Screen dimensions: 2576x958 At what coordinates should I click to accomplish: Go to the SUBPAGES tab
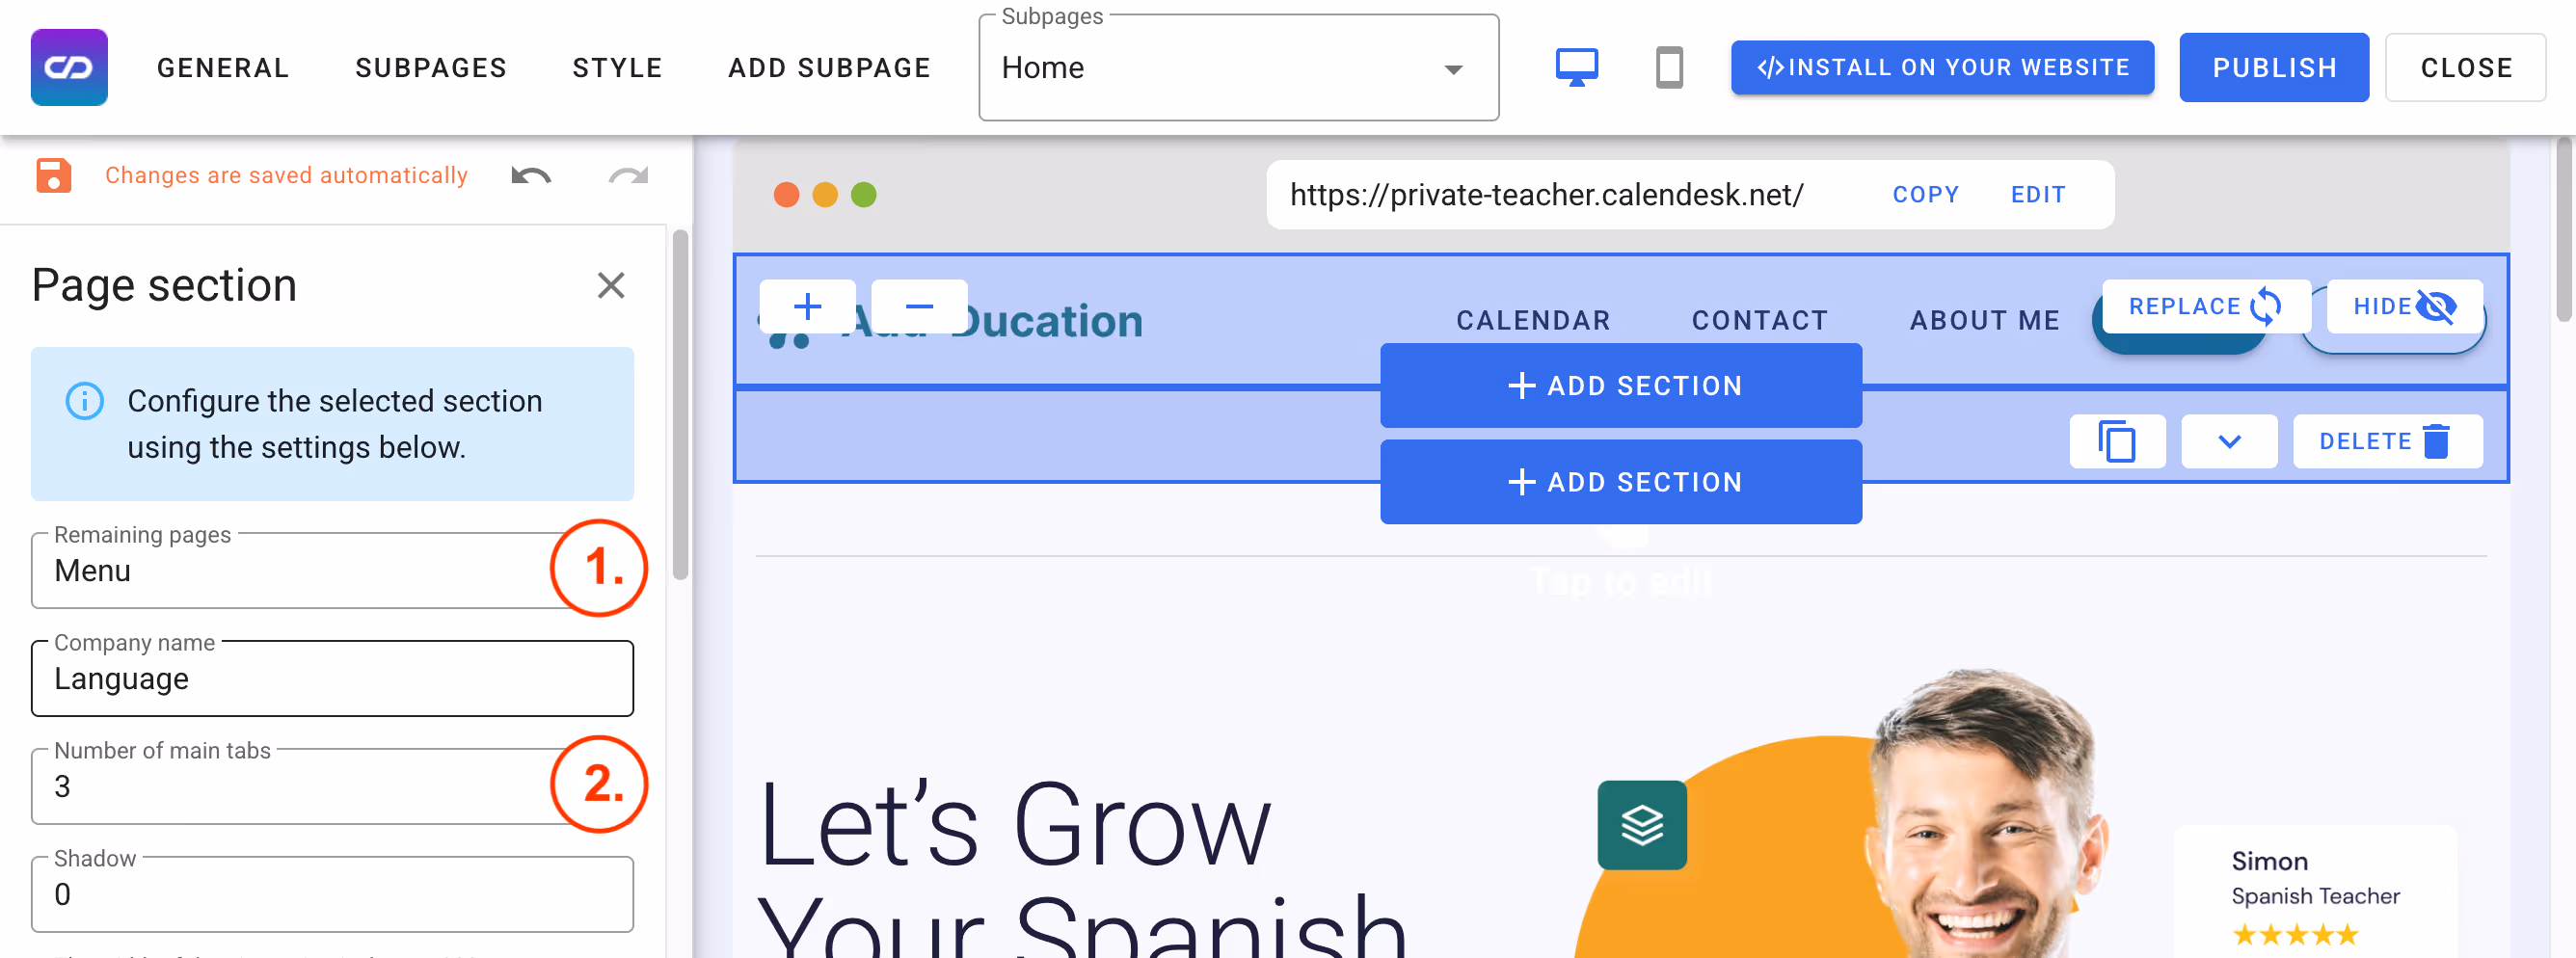click(x=431, y=67)
